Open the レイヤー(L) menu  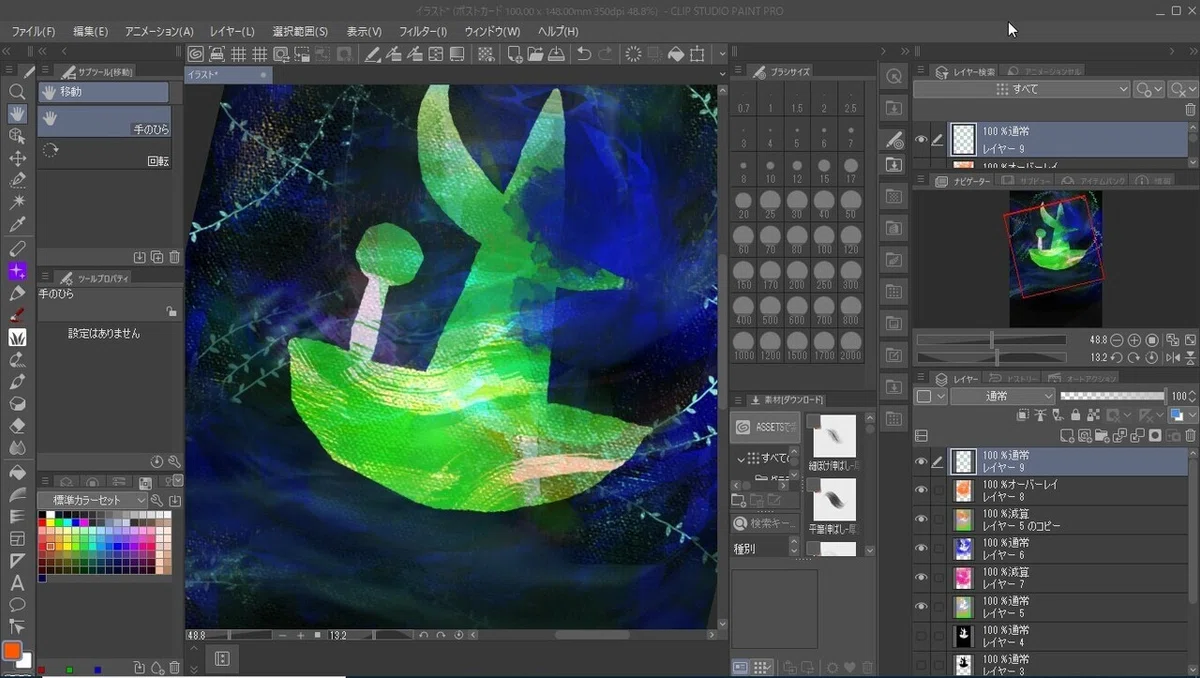[x=232, y=31]
